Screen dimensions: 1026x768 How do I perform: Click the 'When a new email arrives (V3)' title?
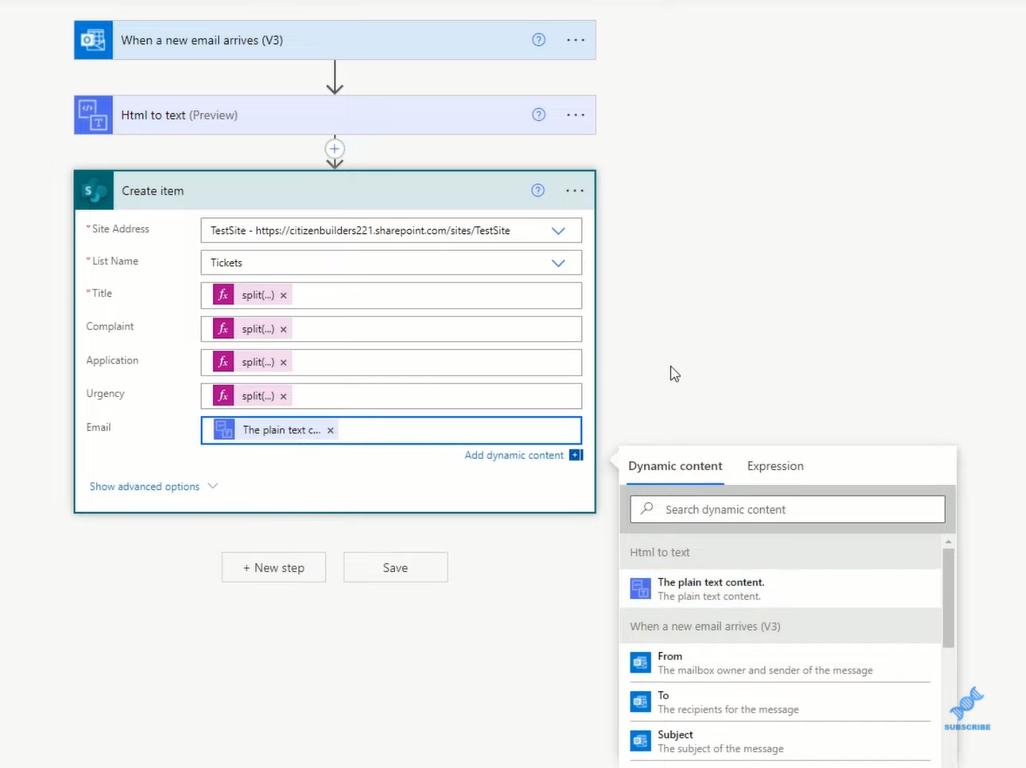click(202, 40)
